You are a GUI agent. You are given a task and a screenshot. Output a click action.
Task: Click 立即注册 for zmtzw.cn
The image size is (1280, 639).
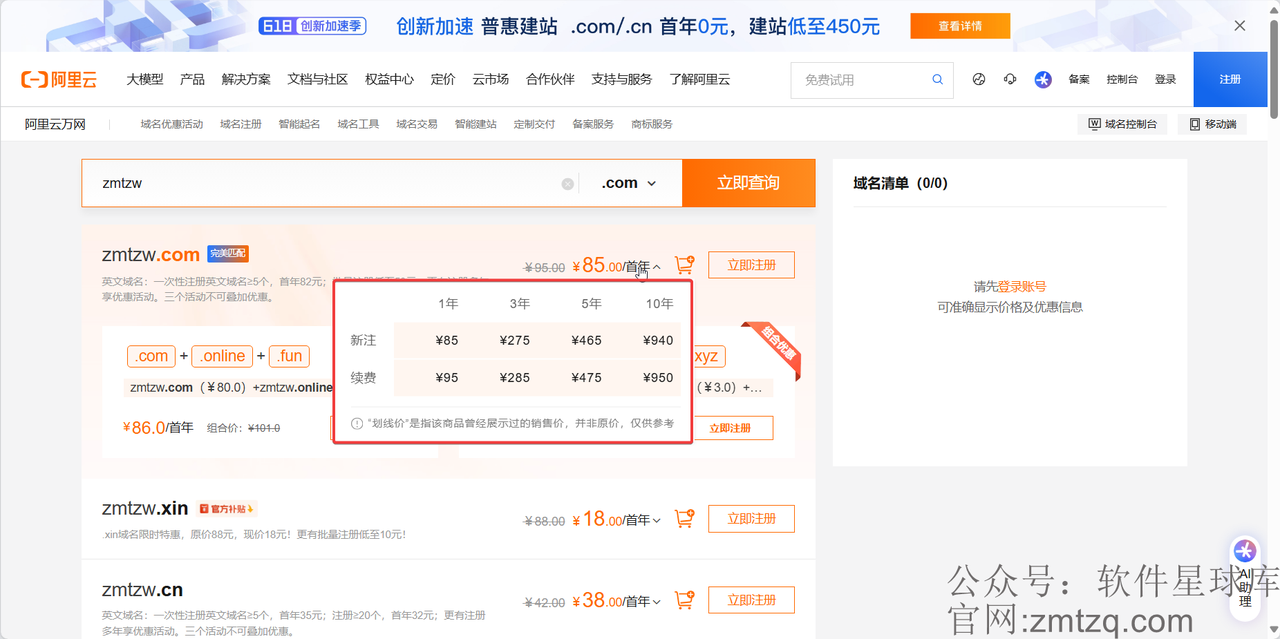pos(751,600)
